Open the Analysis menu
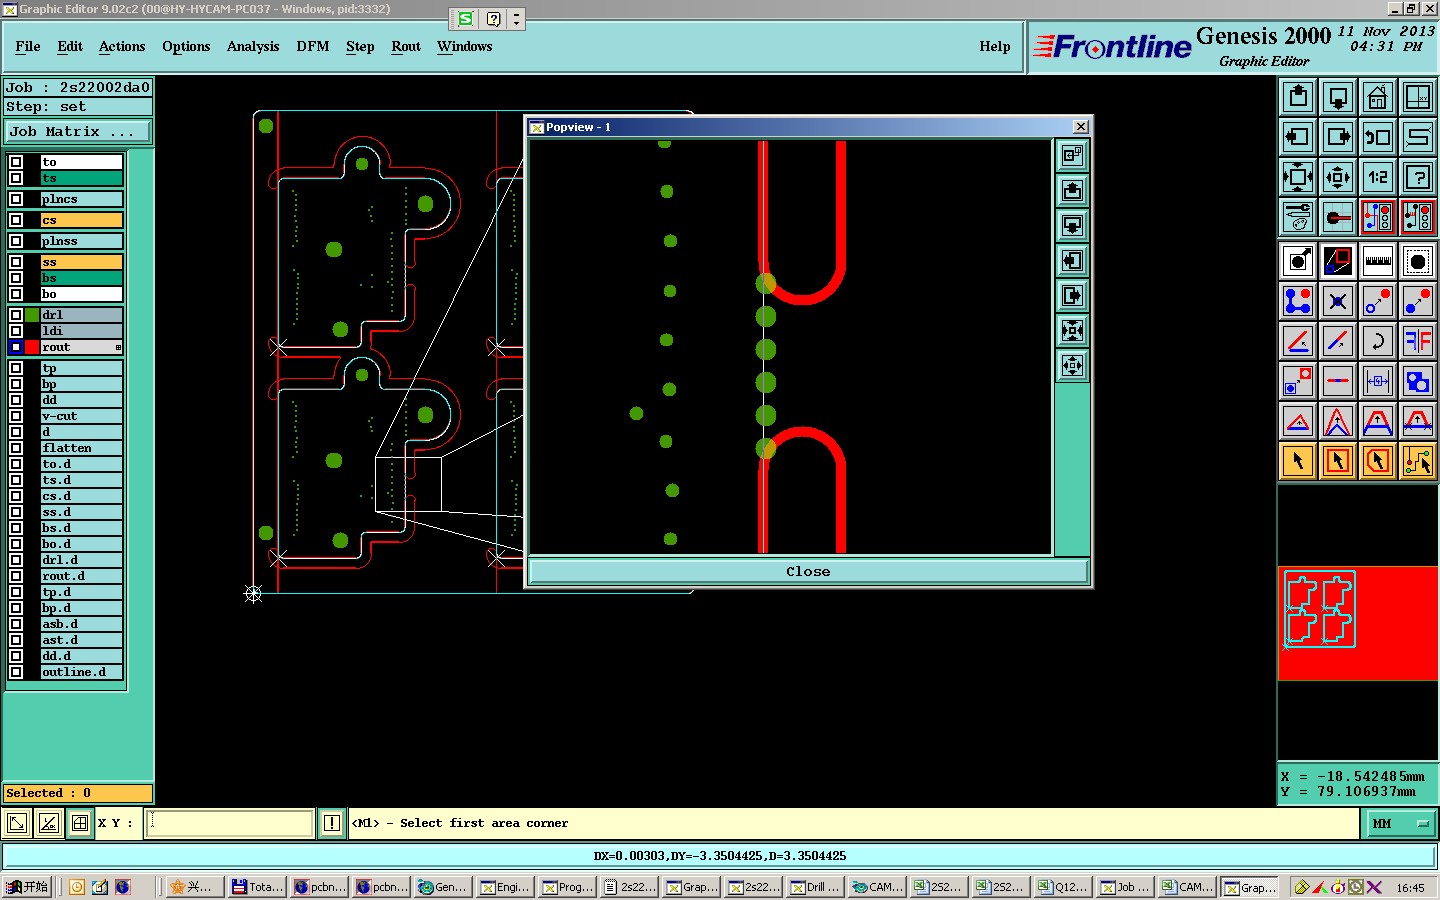The height and width of the screenshot is (900, 1440). tap(253, 46)
